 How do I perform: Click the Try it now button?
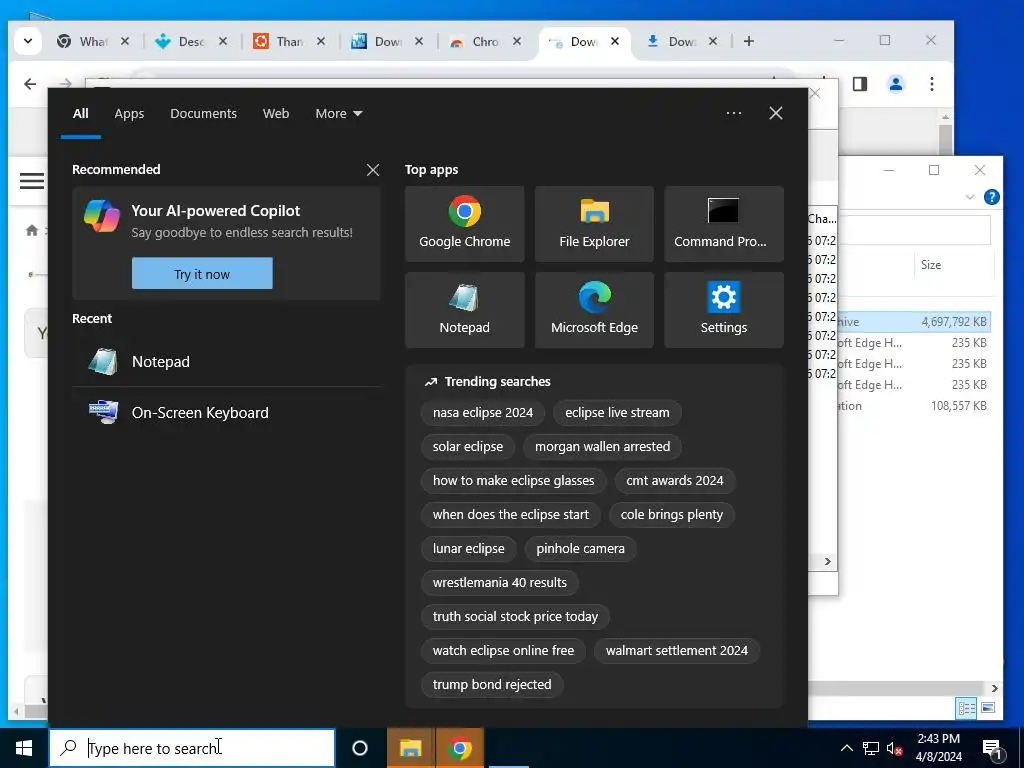202,274
